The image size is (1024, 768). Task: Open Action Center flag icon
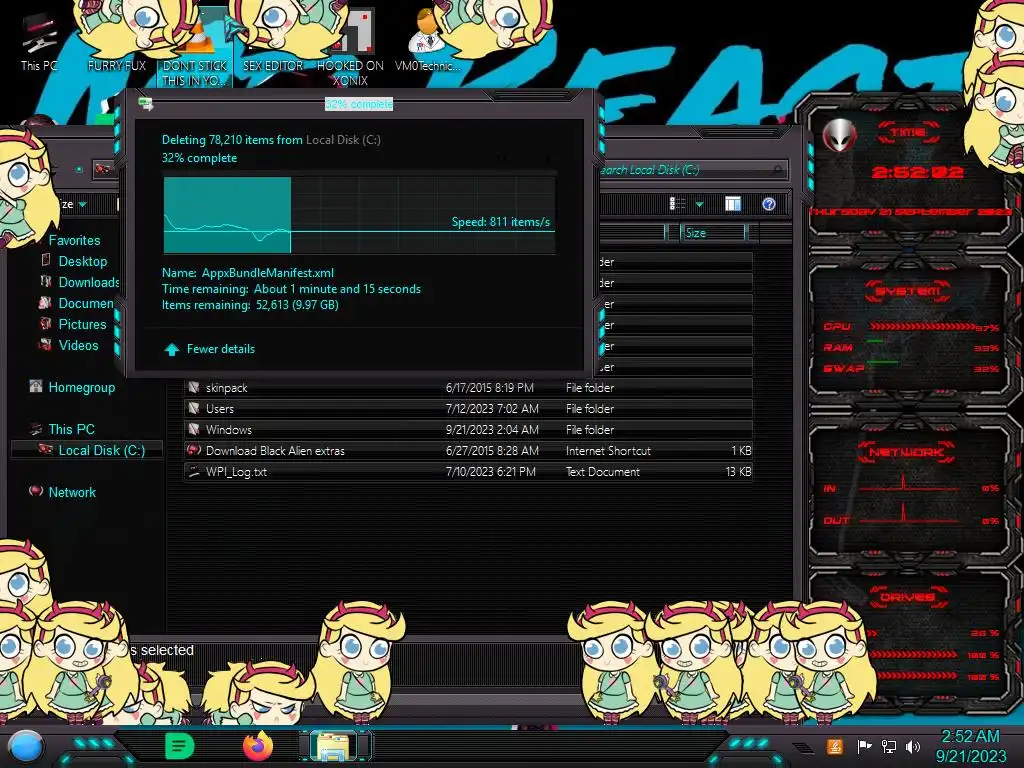click(863, 746)
